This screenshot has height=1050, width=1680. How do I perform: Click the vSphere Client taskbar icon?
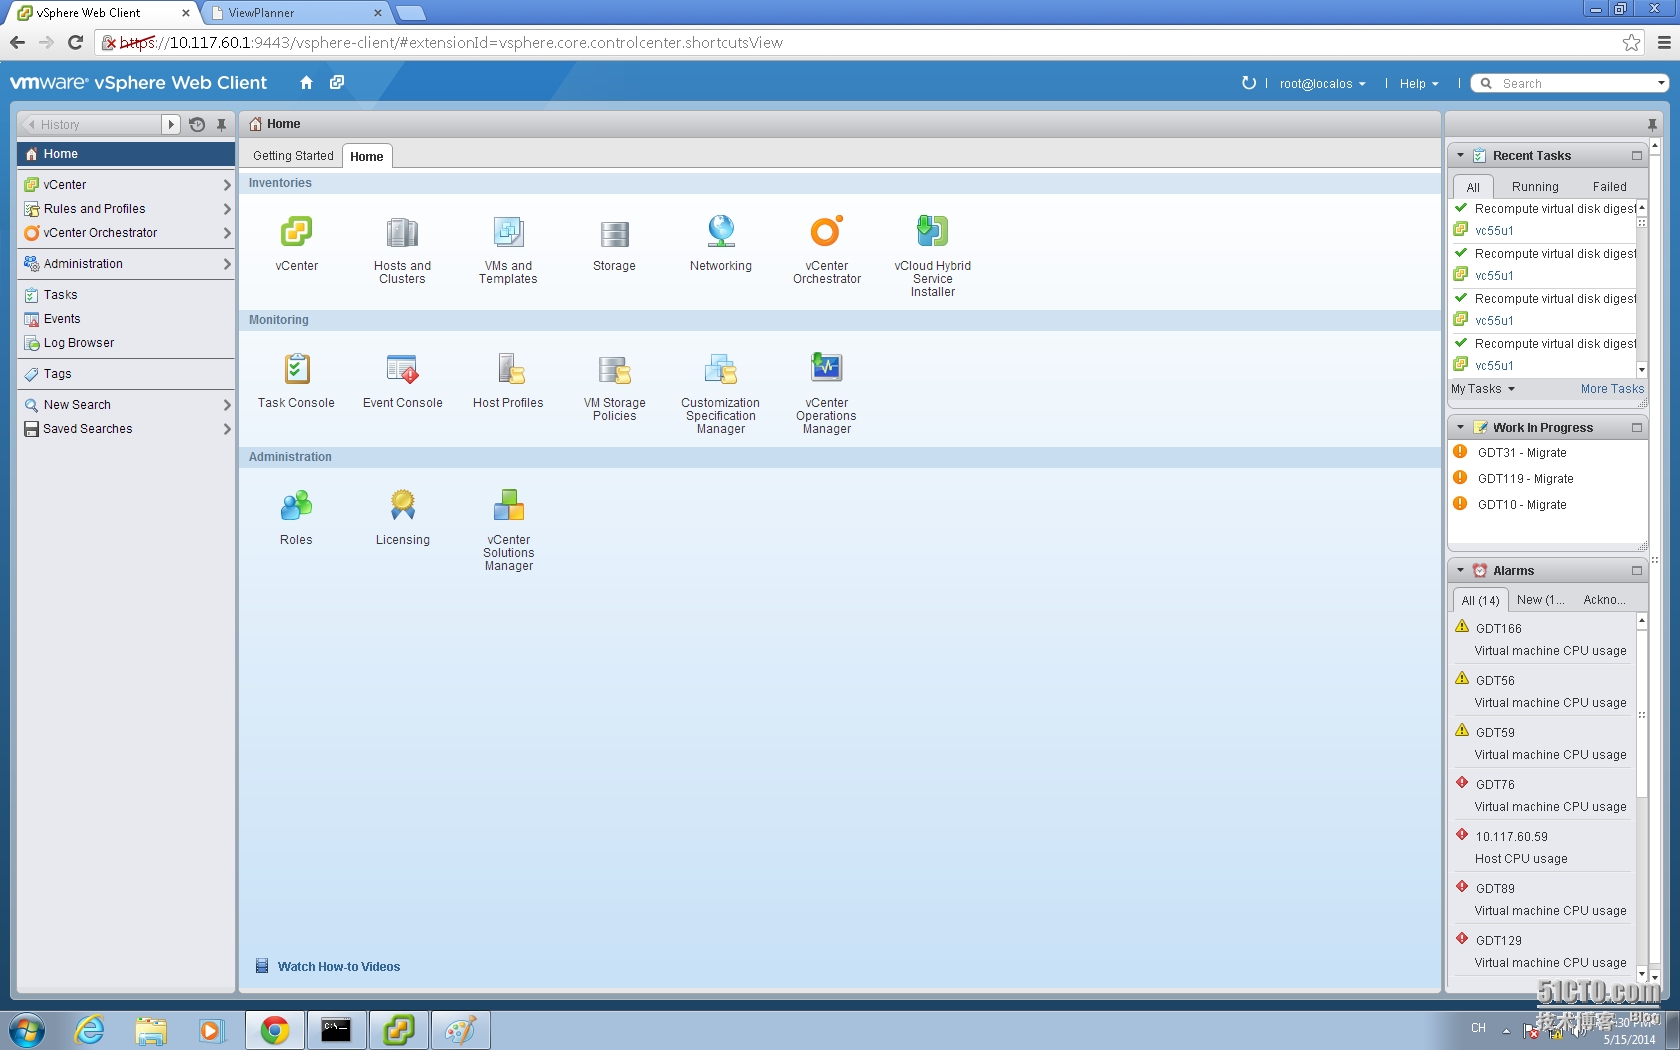coord(399,1030)
